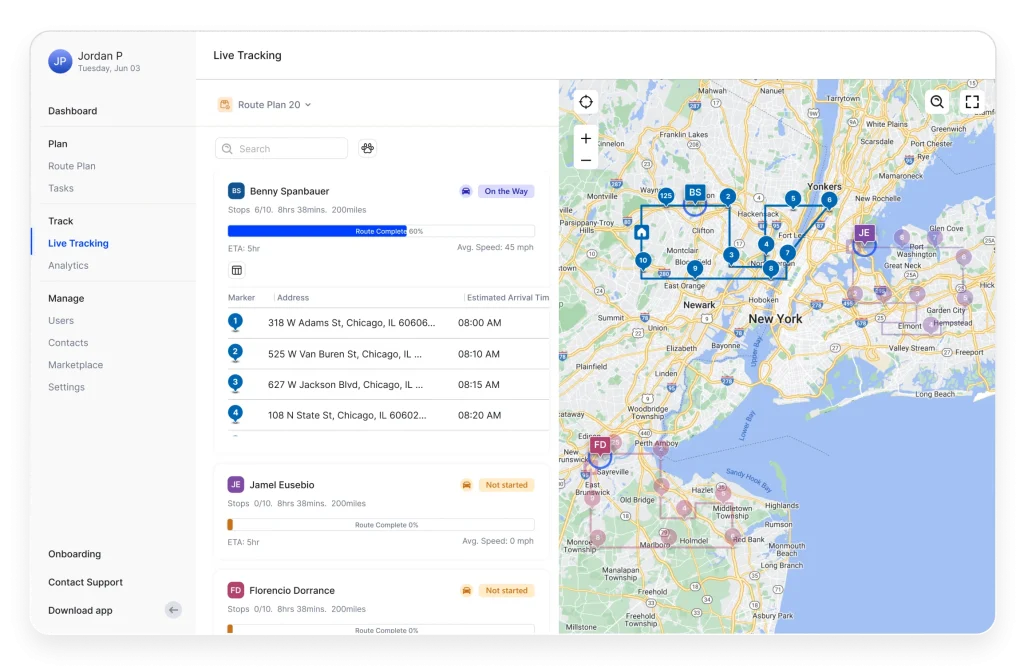Click Florencio Dorrance's Not started badge

[x=506, y=591]
